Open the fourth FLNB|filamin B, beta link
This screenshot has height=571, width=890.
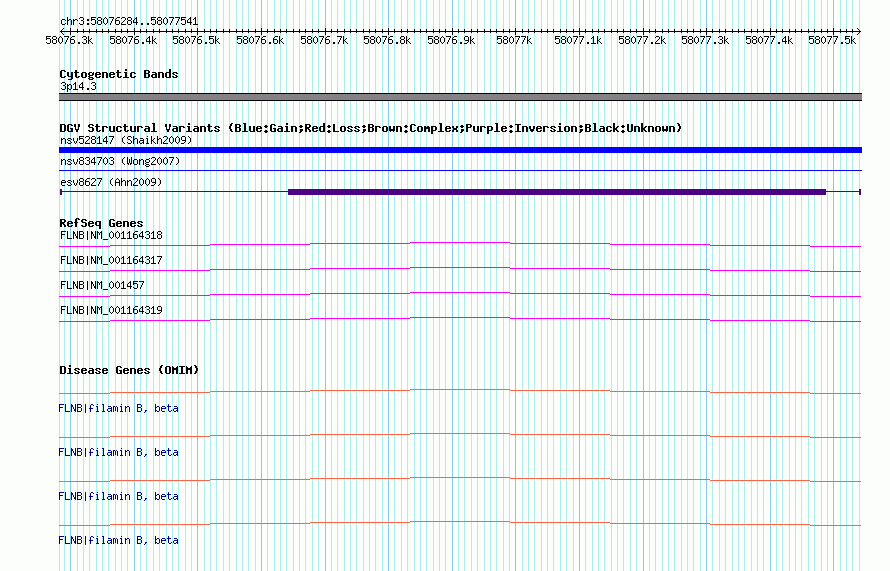click(118, 540)
